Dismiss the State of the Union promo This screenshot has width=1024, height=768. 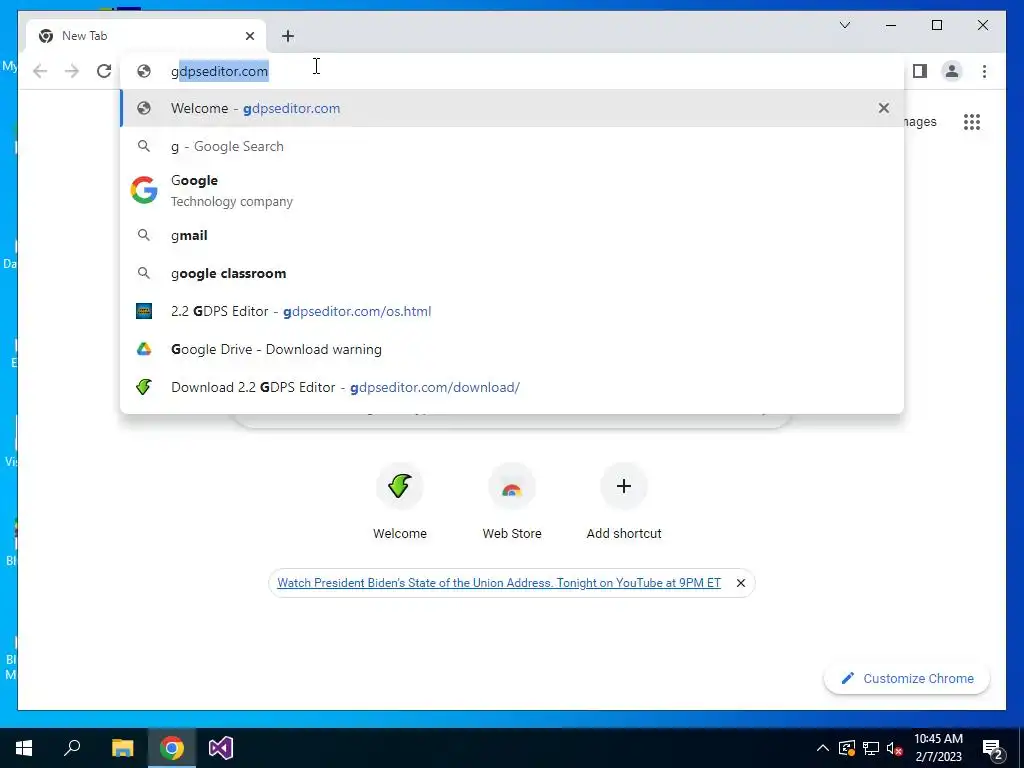coord(741,583)
